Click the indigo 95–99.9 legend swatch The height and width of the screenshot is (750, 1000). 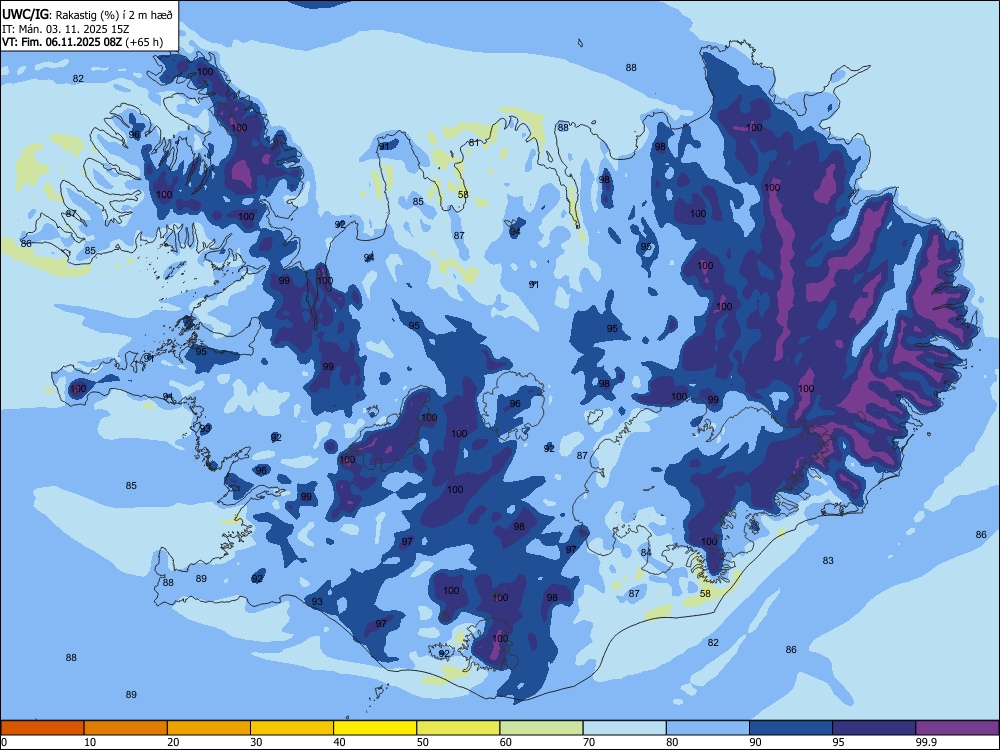tap(874, 728)
